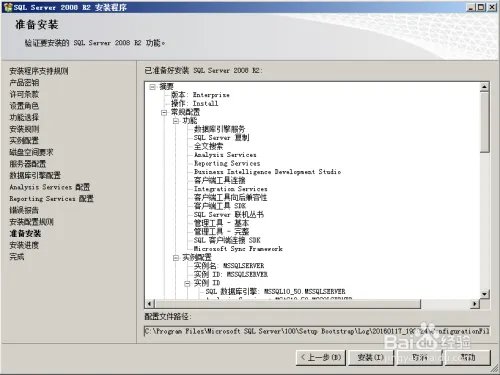Select 管理工具 - 完整 tree row
The width and height of the screenshot is (500, 375).
pos(221,232)
